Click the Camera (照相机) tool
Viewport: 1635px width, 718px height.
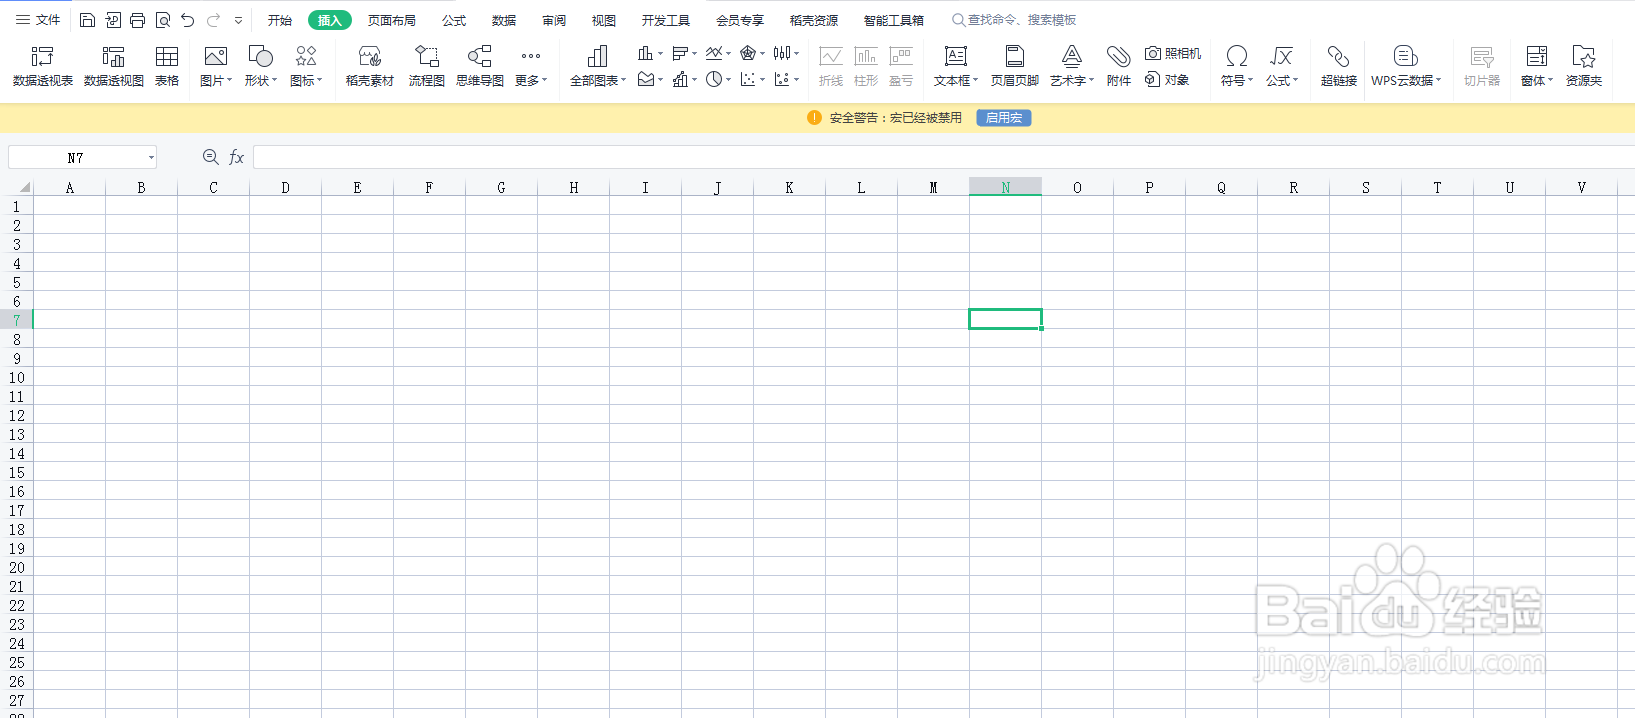(1174, 54)
